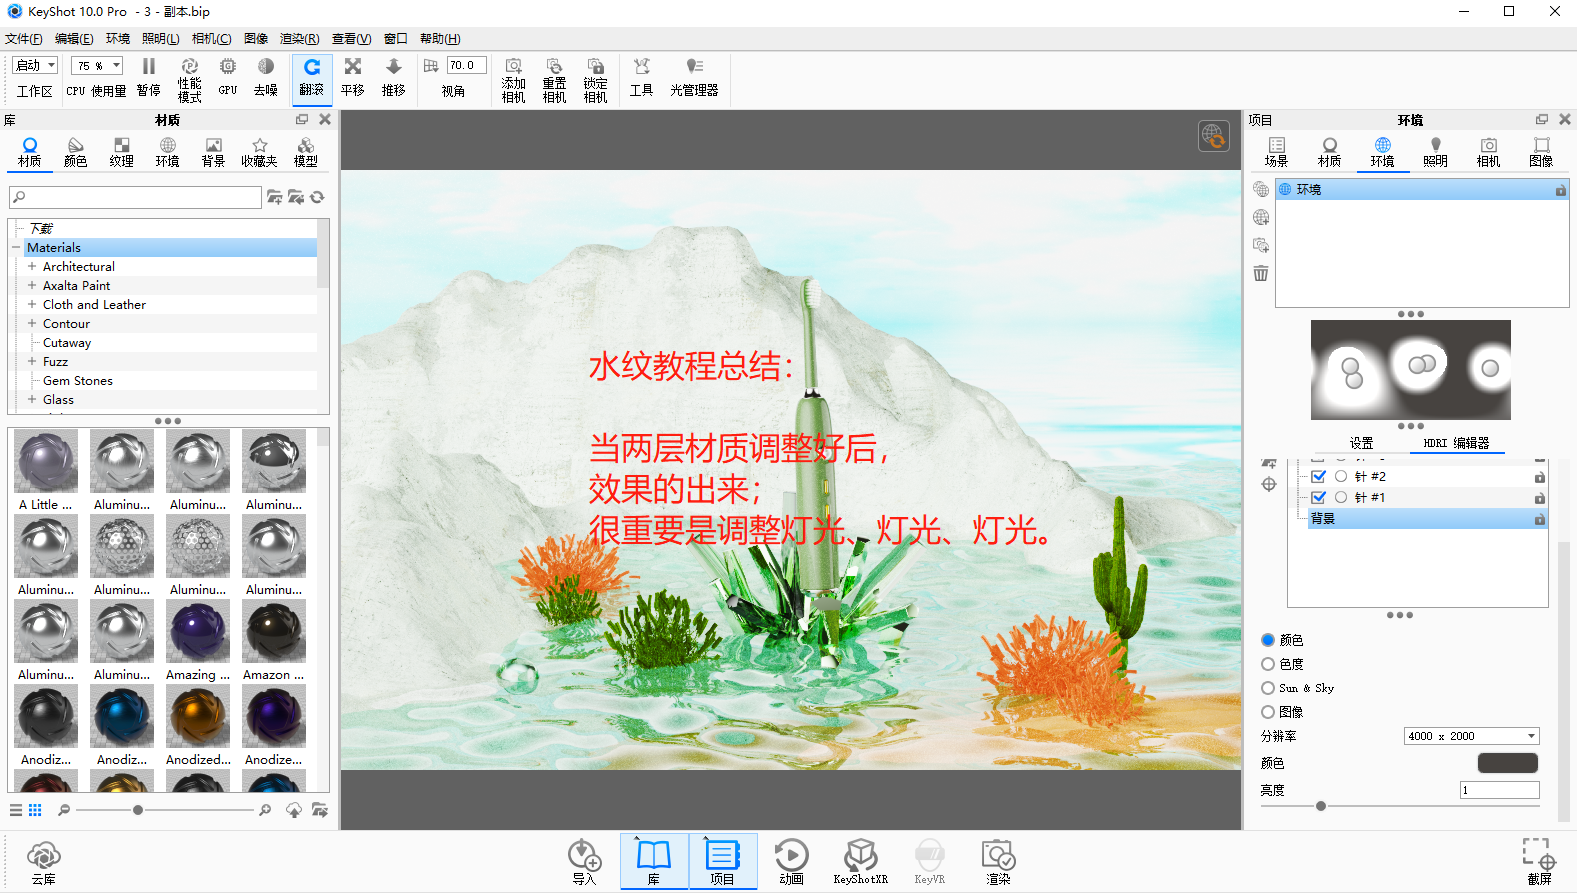Screen dimensions: 1577x893
Task: Select the 翻滚 tumble camera tool
Action: [x=312, y=77]
